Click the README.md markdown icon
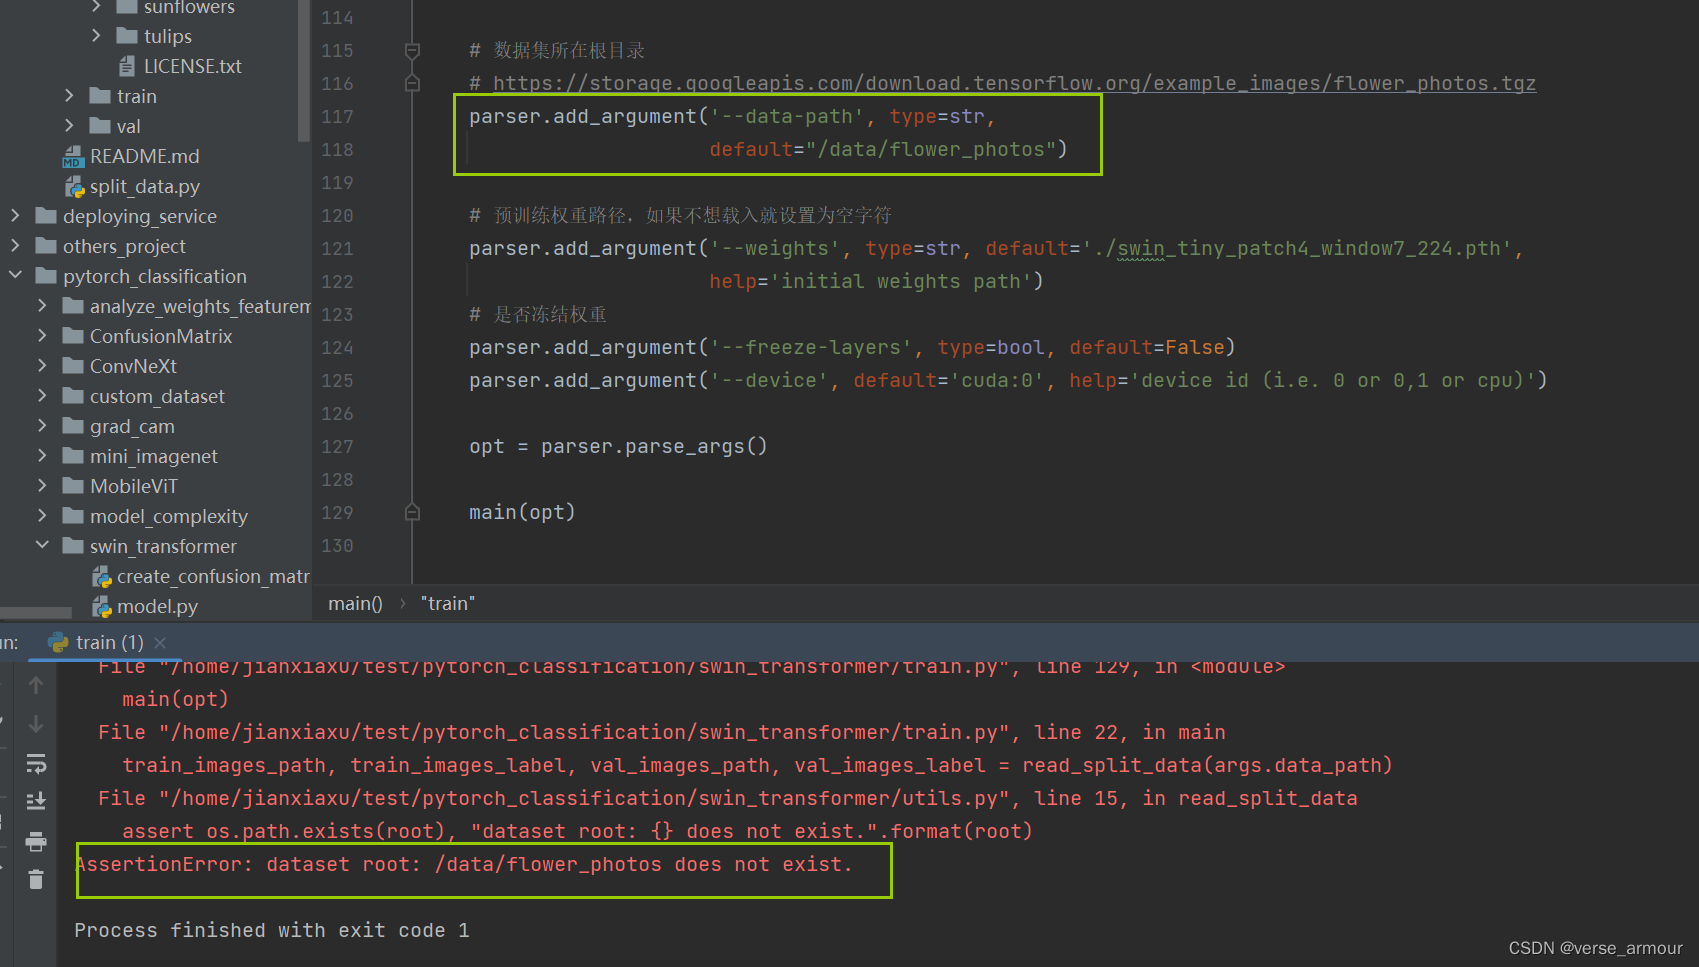The image size is (1699, 967). [73, 157]
